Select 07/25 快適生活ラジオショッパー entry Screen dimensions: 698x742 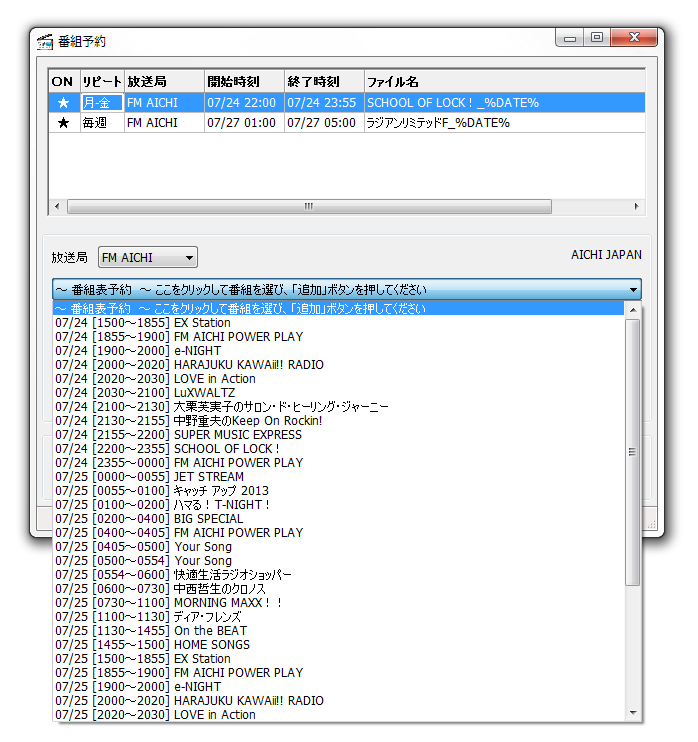click(338, 574)
